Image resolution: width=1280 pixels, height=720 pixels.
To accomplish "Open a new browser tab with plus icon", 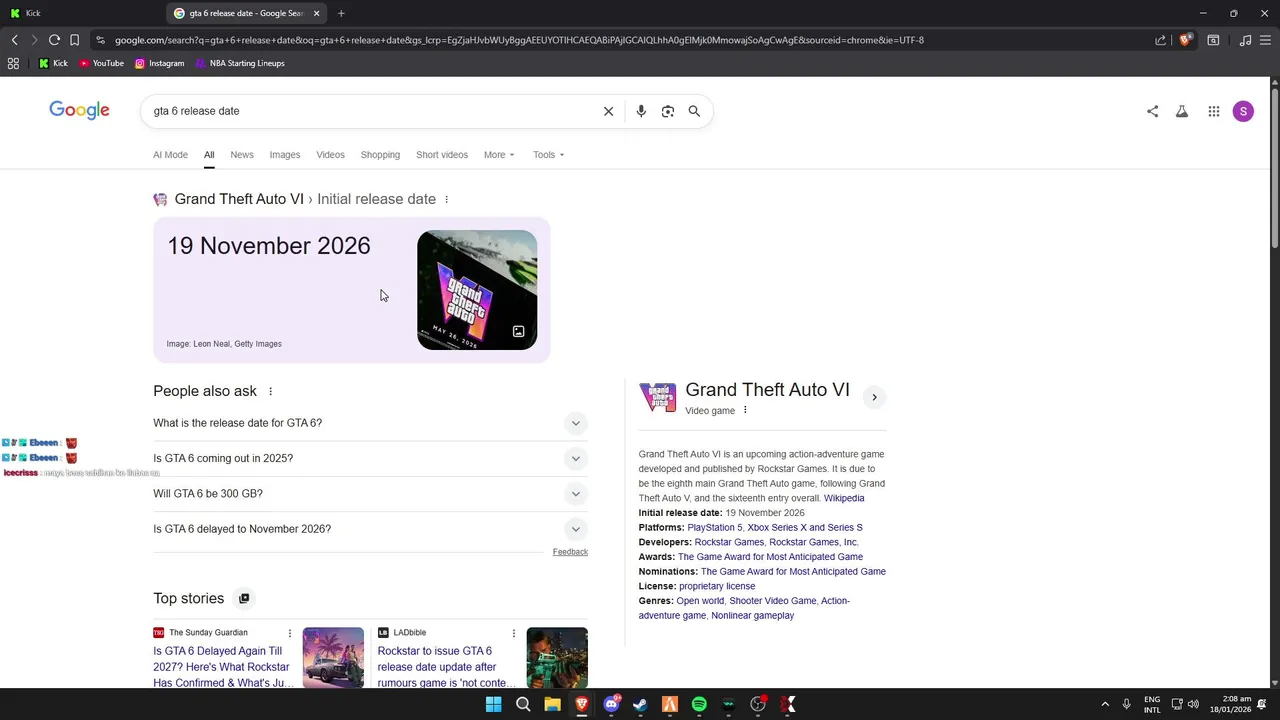I will tap(341, 13).
